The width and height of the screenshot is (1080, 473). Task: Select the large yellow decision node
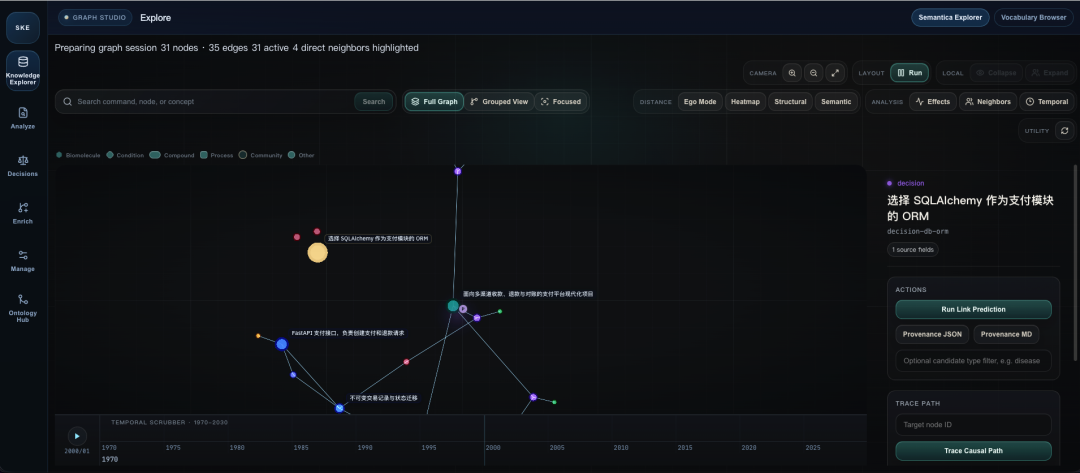point(318,253)
